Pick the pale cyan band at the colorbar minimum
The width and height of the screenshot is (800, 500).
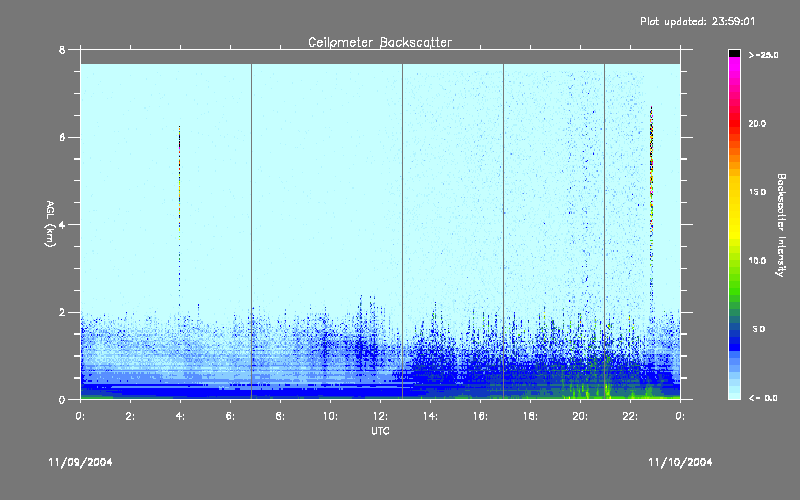click(x=734, y=394)
